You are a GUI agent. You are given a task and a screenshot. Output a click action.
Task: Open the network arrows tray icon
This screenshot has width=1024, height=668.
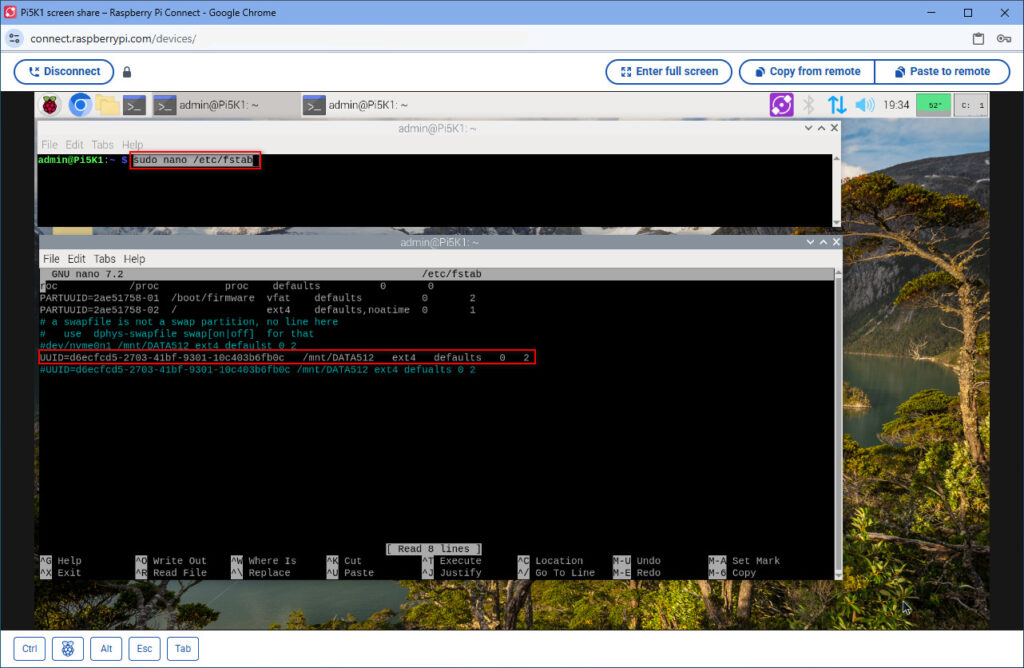(837, 105)
